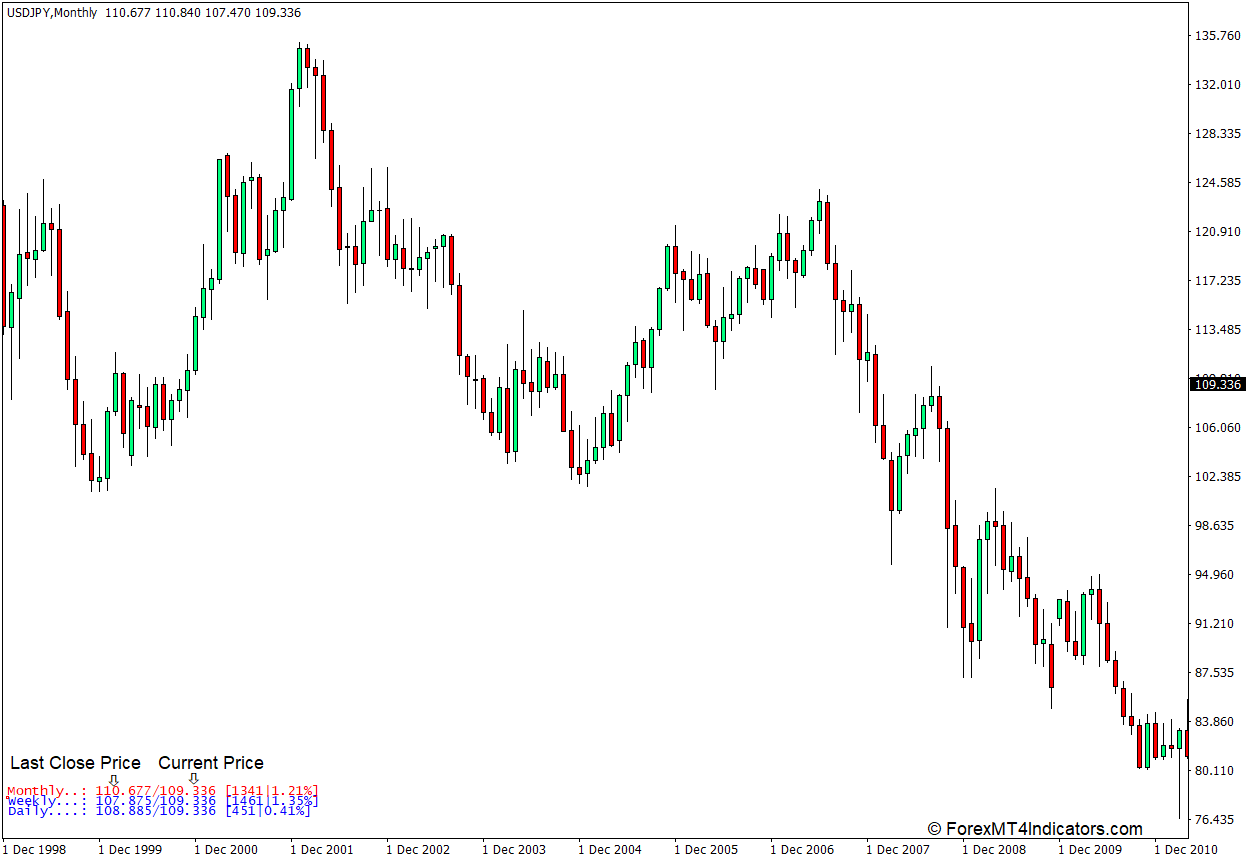Click the 135.760 level on price axis
Image resolution: width=1252 pixels, height=862 pixels.
pyautogui.click(x=1217, y=36)
